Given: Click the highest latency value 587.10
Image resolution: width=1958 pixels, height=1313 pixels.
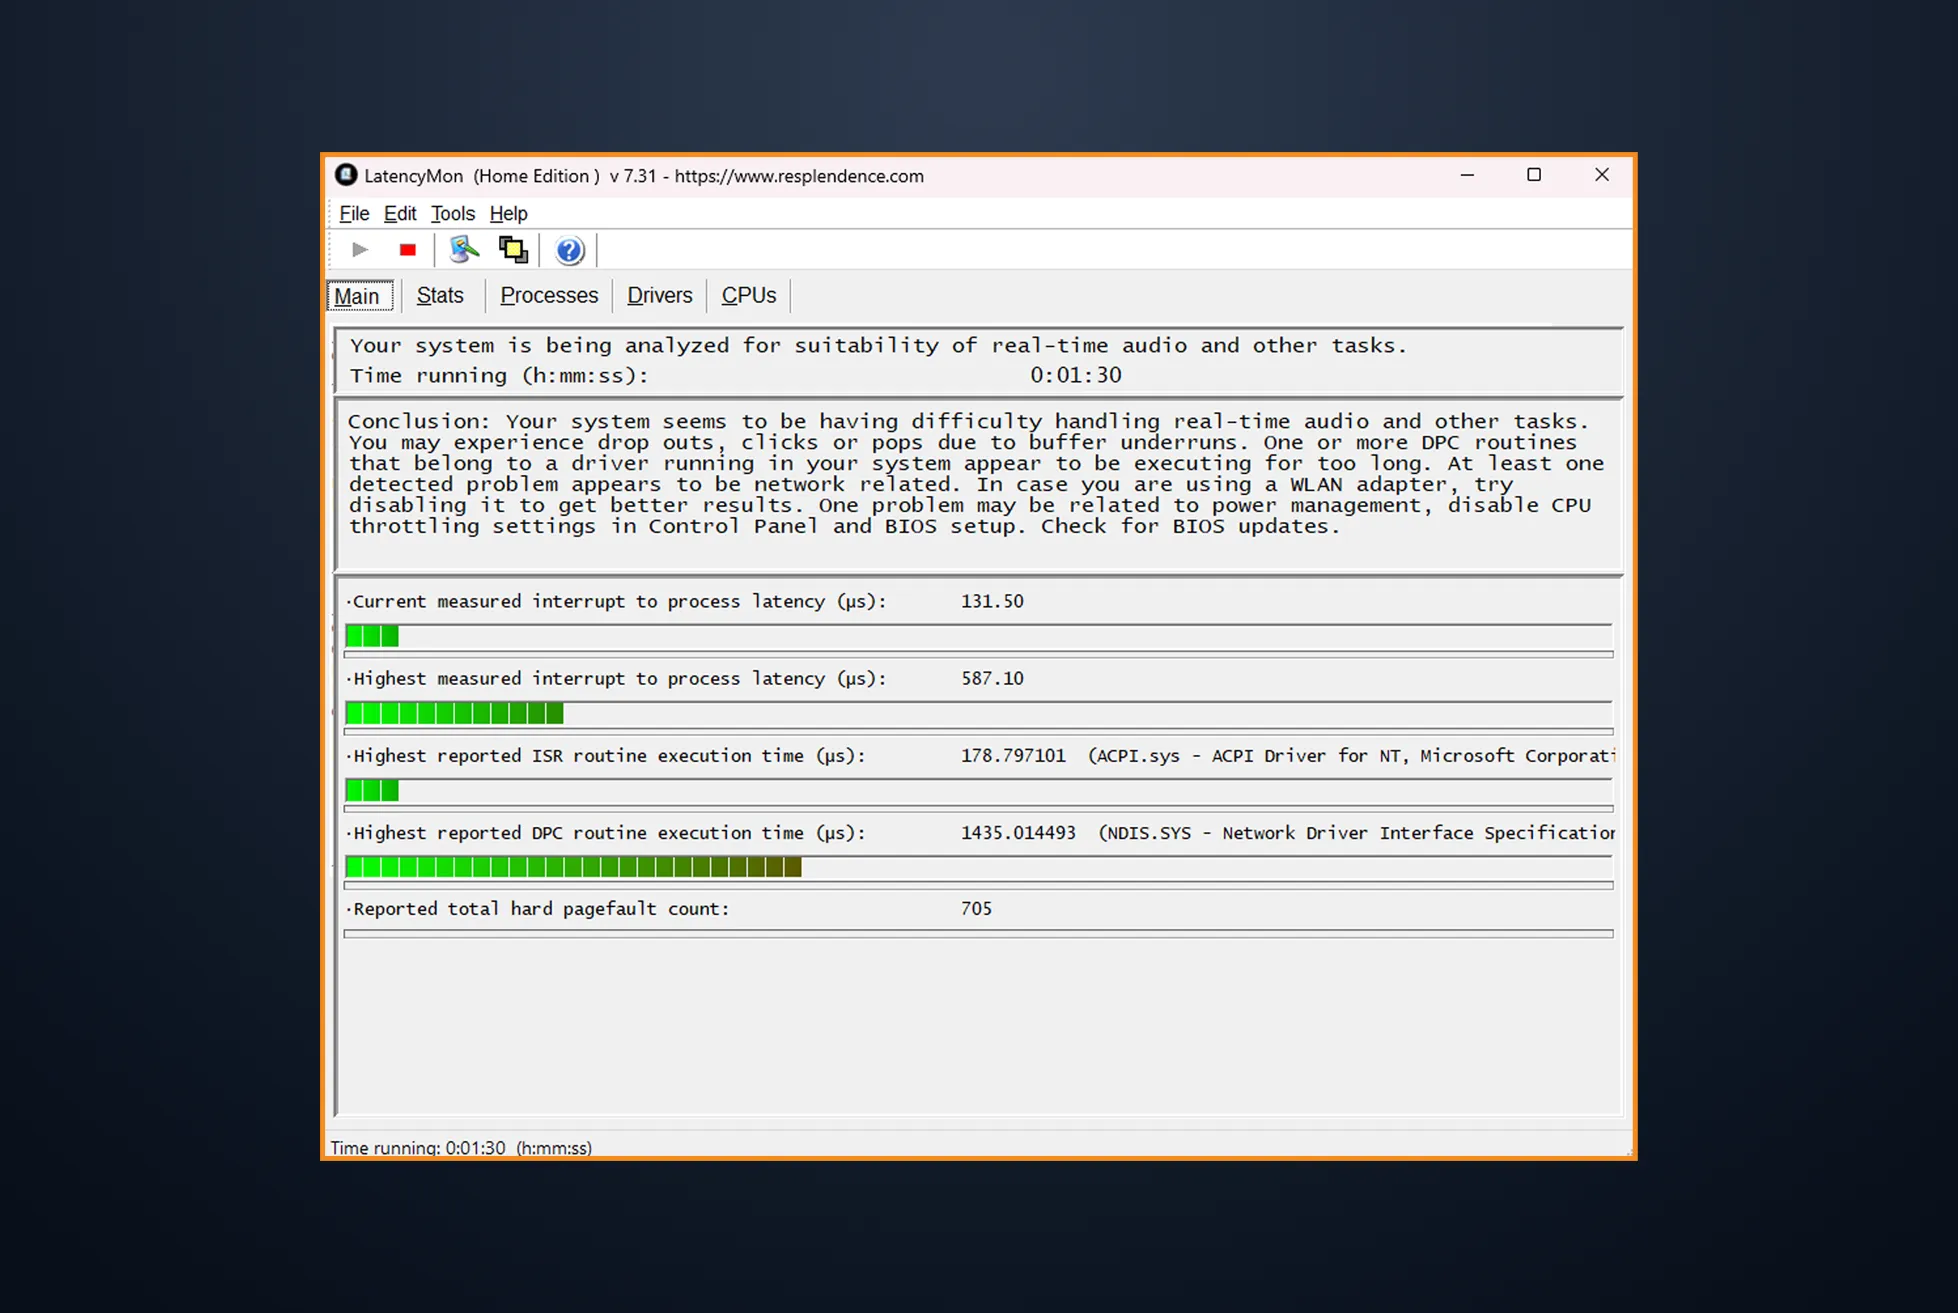Looking at the screenshot, I should [992, 678].
